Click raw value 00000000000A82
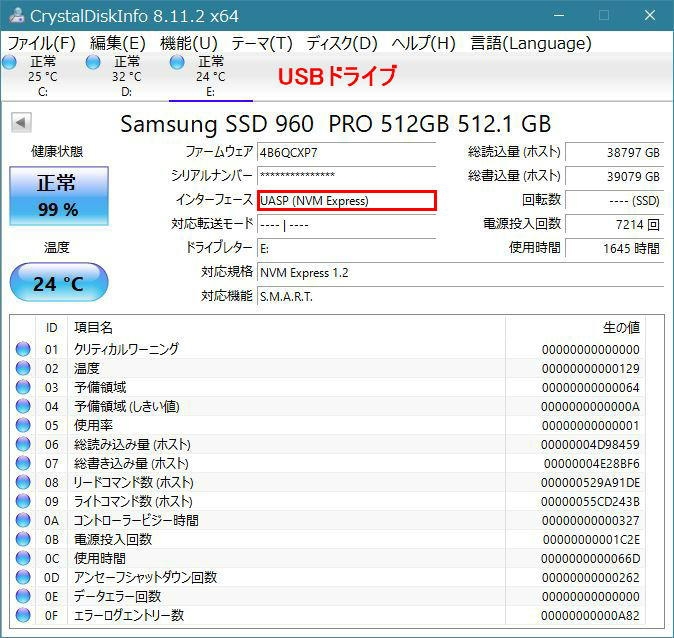Viewport: 674px width, 638px height. click(590, 615)
